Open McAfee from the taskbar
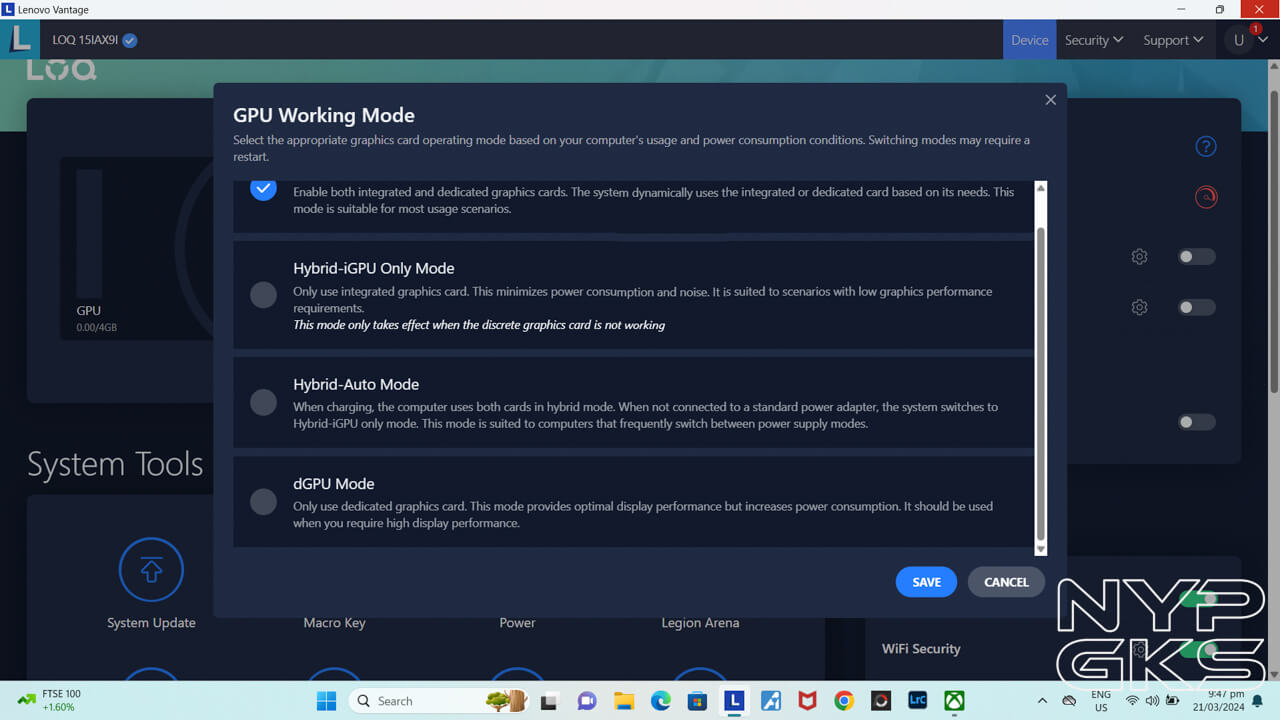This screenshot has height=720, width=1280. point(807,701)
